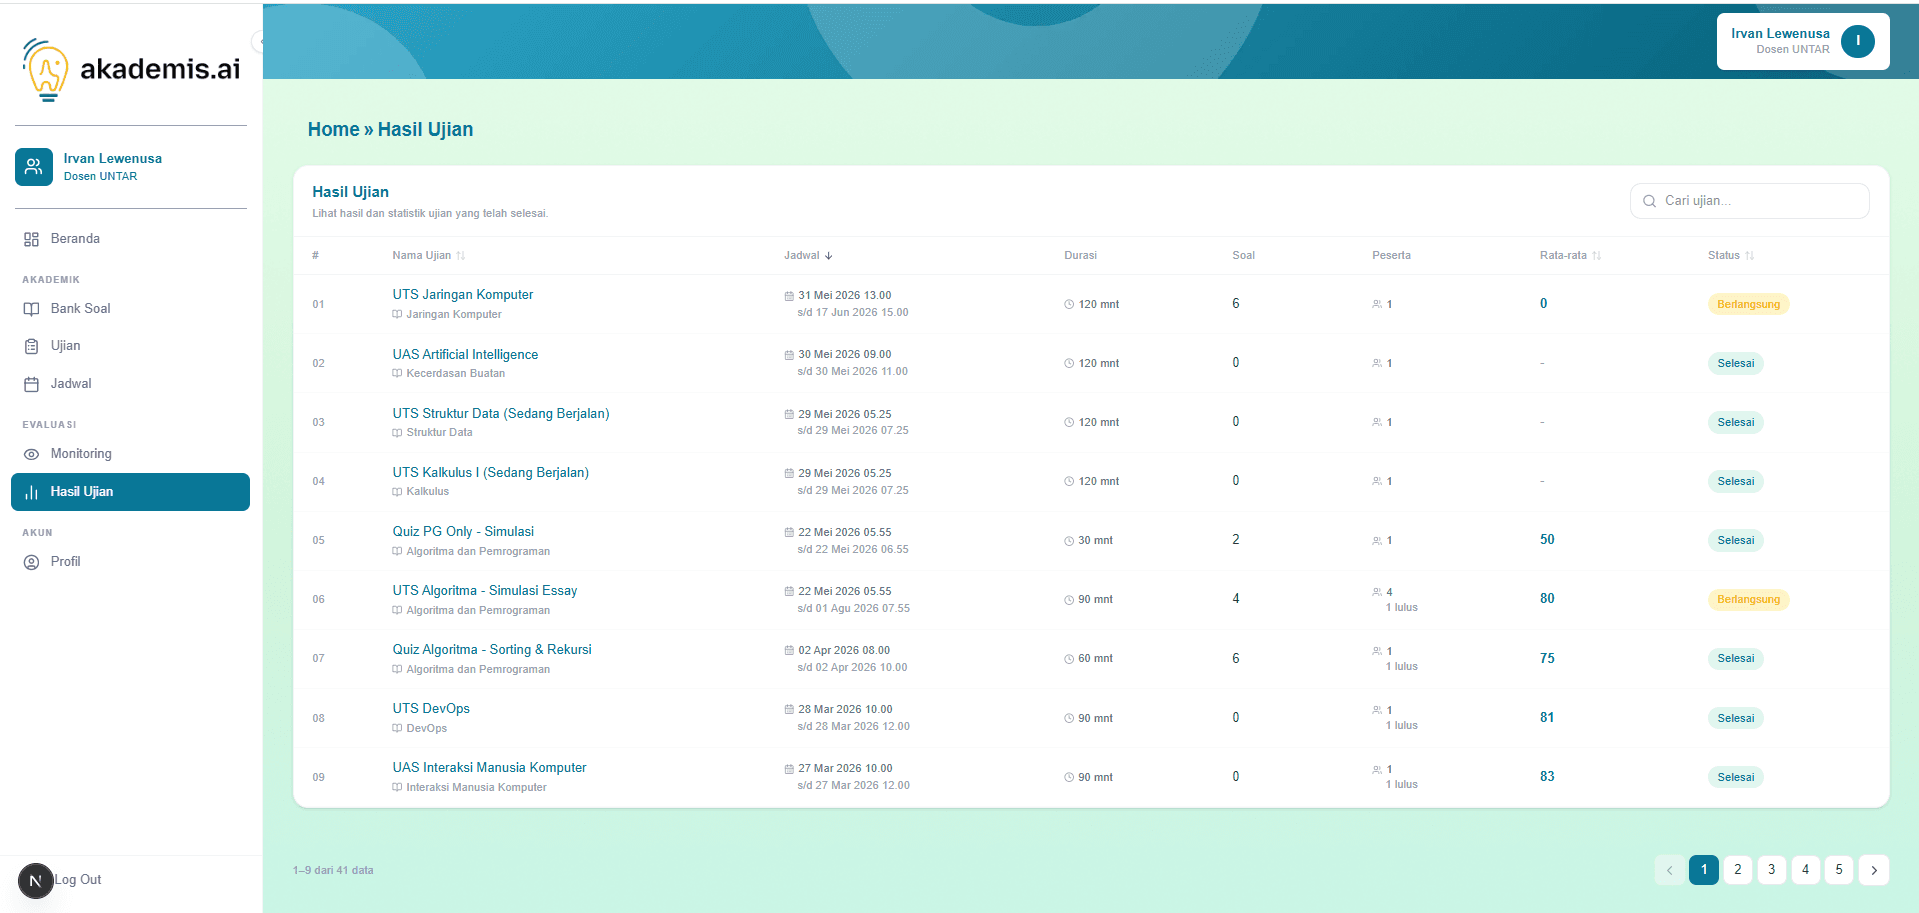This screenshot has height=913, width=1919.
Task: Click the Soal column header
Action: [1243, 256]
